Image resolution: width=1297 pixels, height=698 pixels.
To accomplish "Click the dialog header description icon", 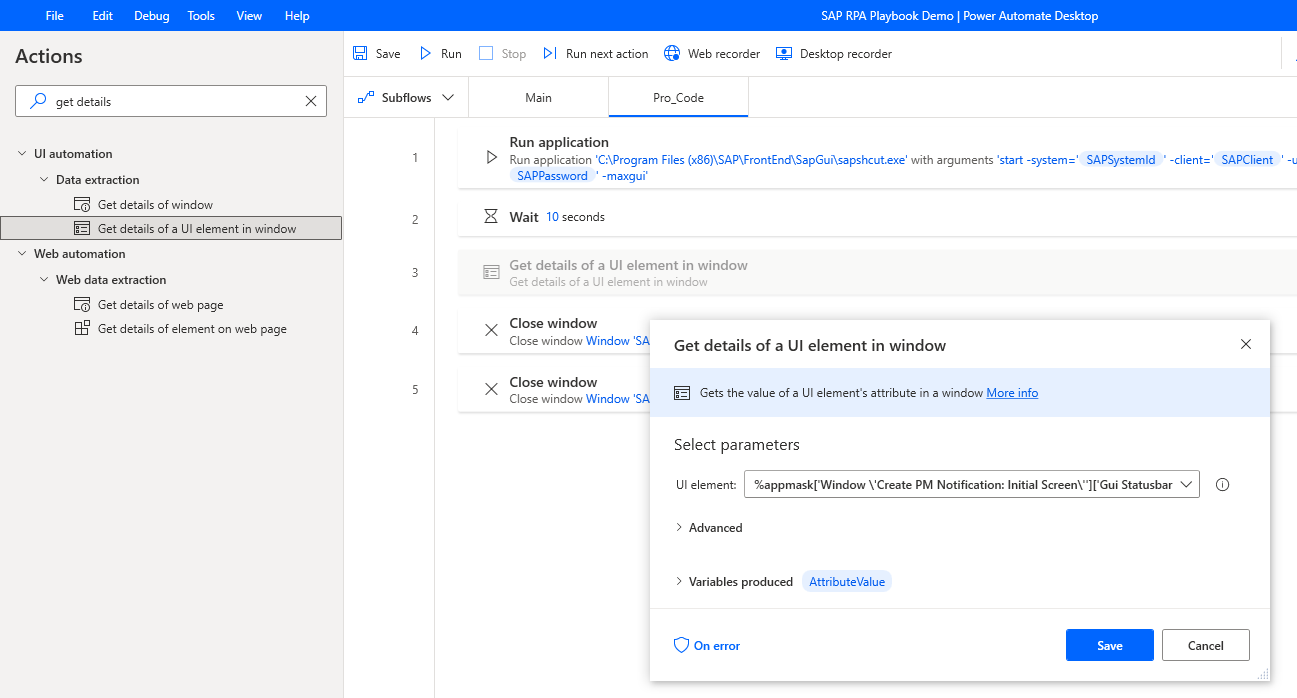I will pyautogui.click(x=682, y=393).
